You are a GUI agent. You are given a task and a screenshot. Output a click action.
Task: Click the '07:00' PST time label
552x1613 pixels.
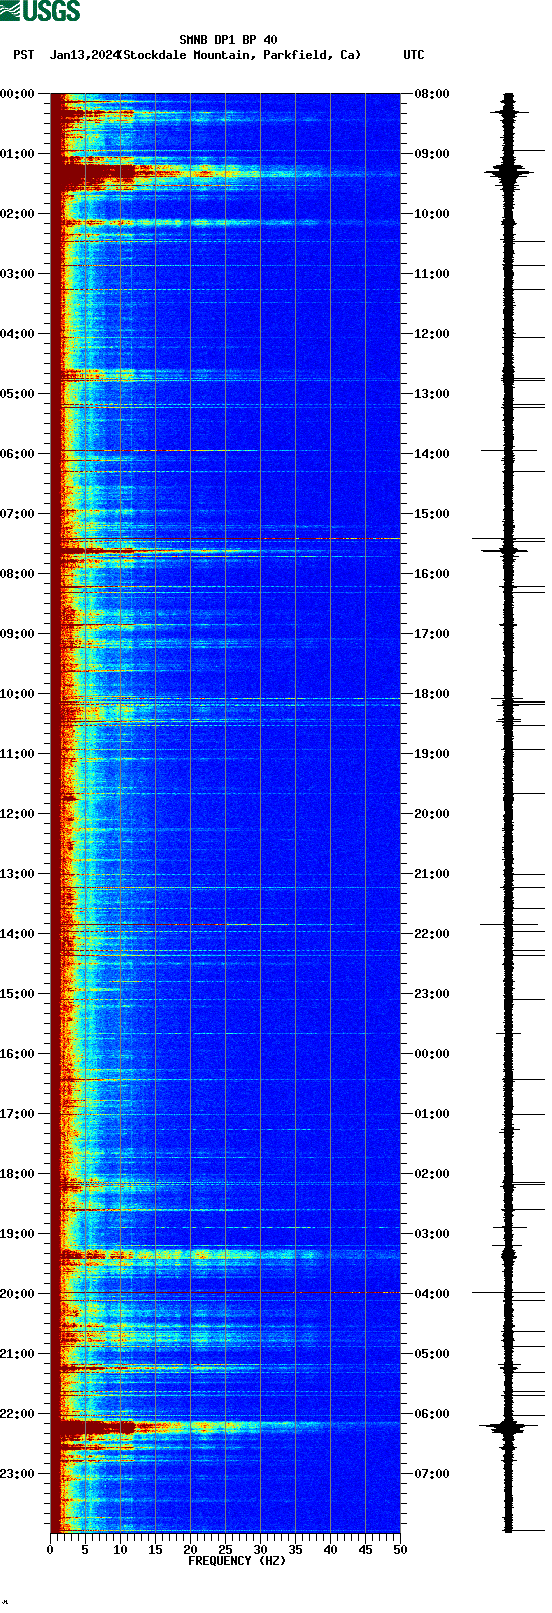coord(17,514)
